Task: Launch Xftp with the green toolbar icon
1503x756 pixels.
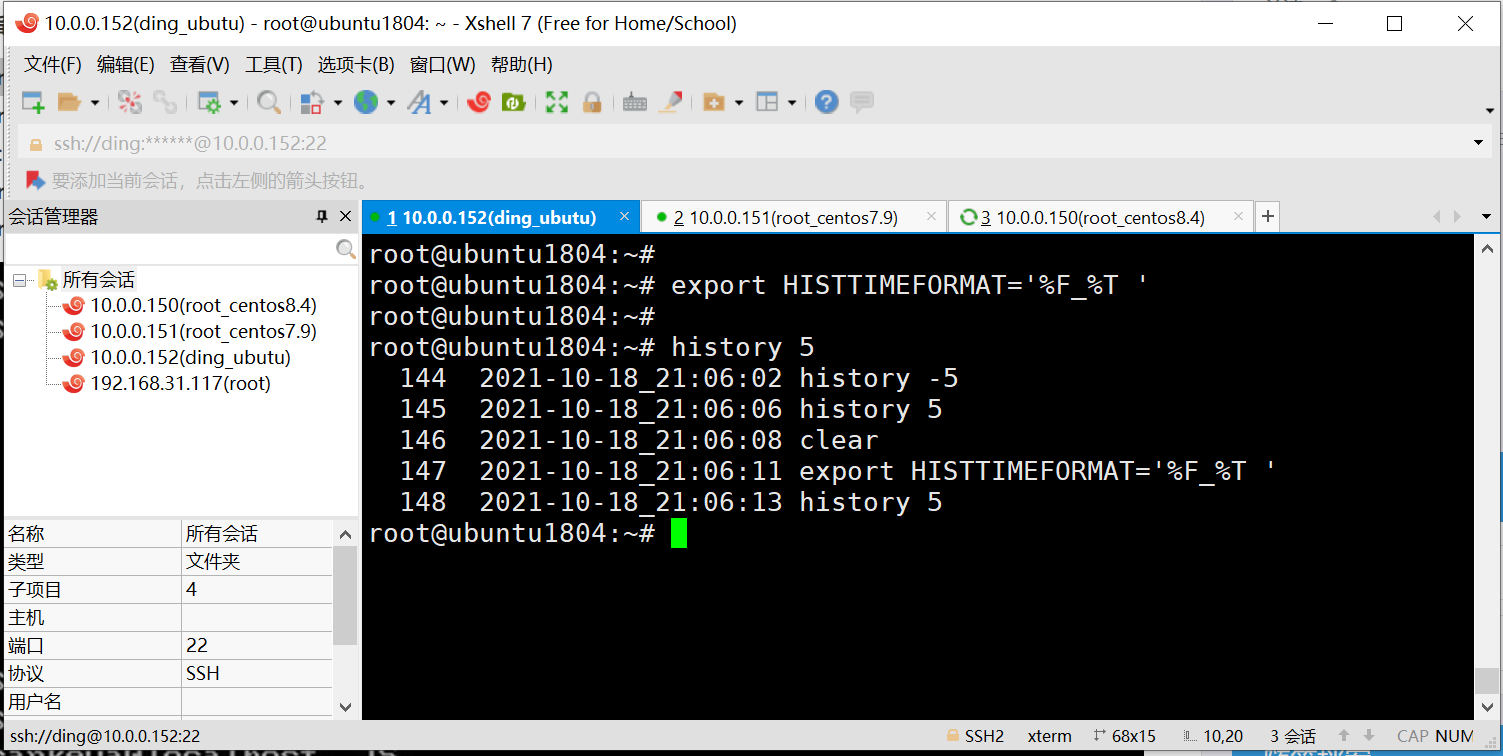Action: pyautogui.click(x=514, y=102)
